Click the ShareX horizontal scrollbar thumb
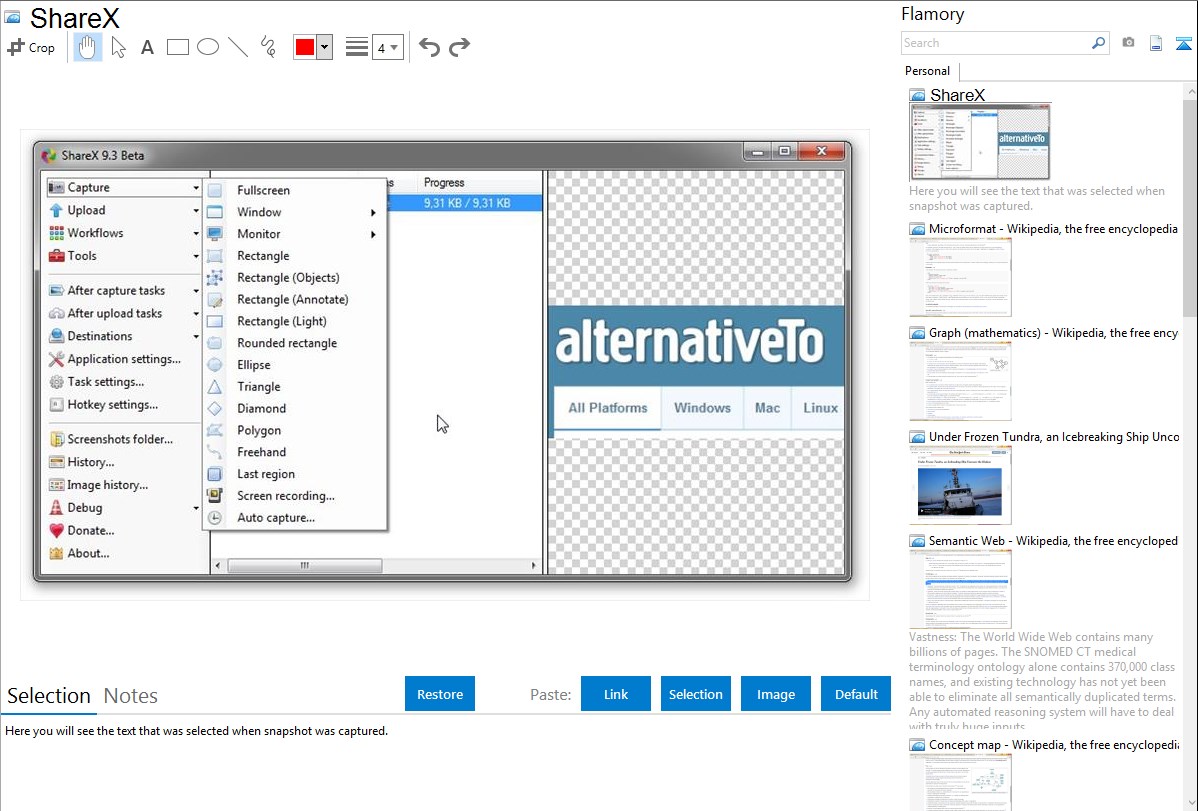The height and width of the screenshot is (811, 1198). [x=305, y=566]
